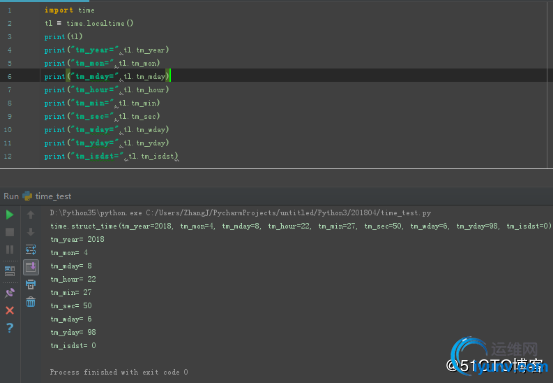The height and width of the screenshot is (383, 554).
Task: Click the Stop process square icon
Action: click(x=10, y=232)
